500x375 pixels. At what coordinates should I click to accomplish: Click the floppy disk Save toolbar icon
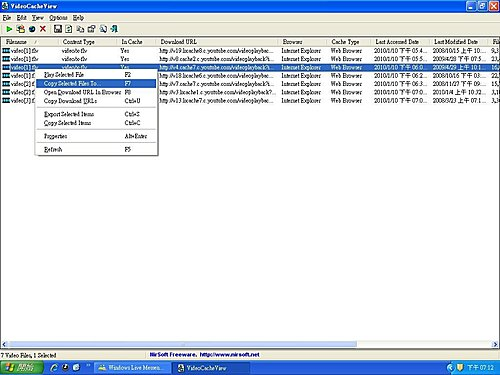tap(58, 29)
